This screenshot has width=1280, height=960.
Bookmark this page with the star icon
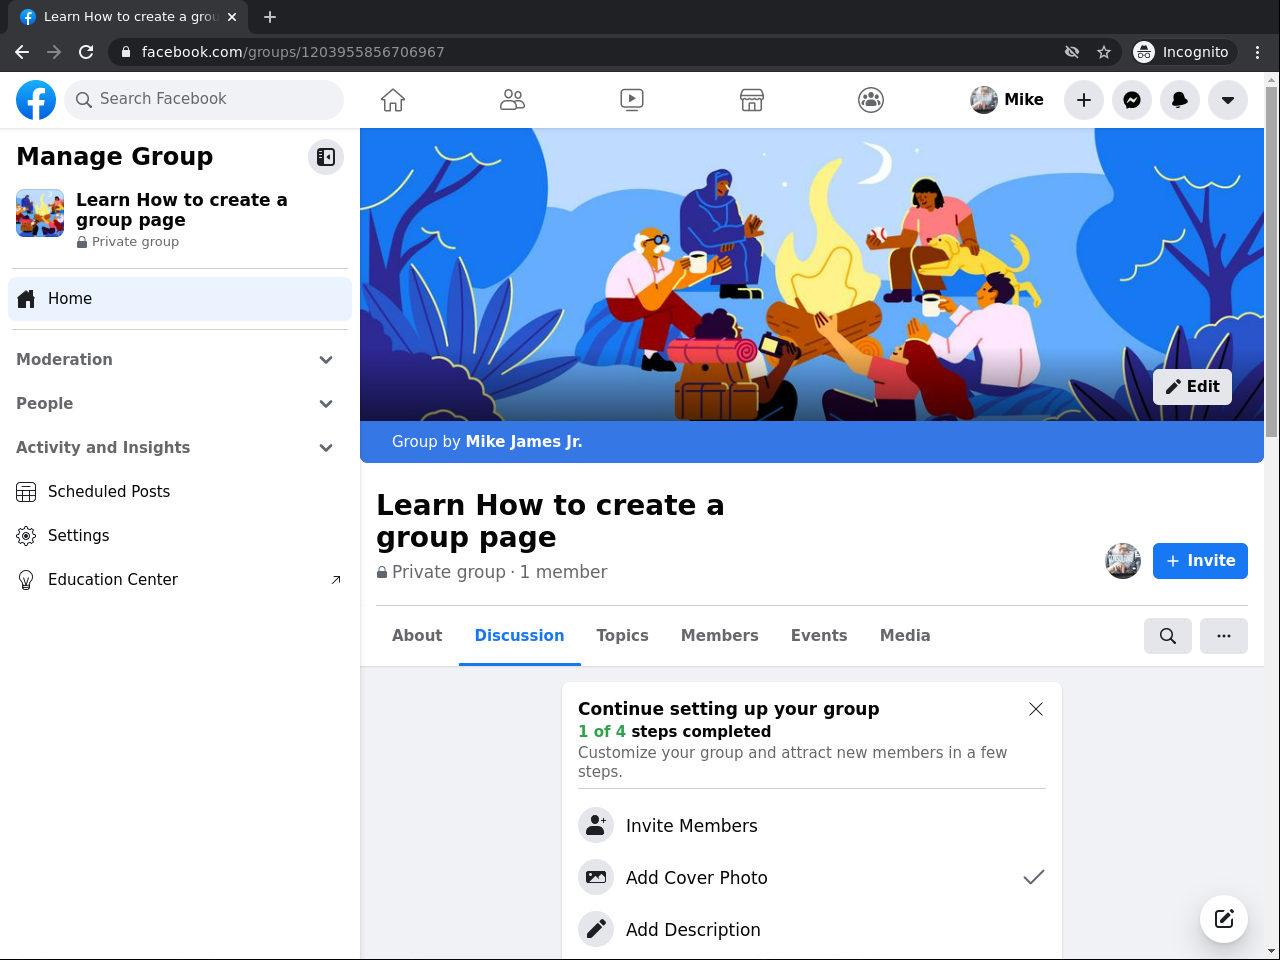point(1104,52)
